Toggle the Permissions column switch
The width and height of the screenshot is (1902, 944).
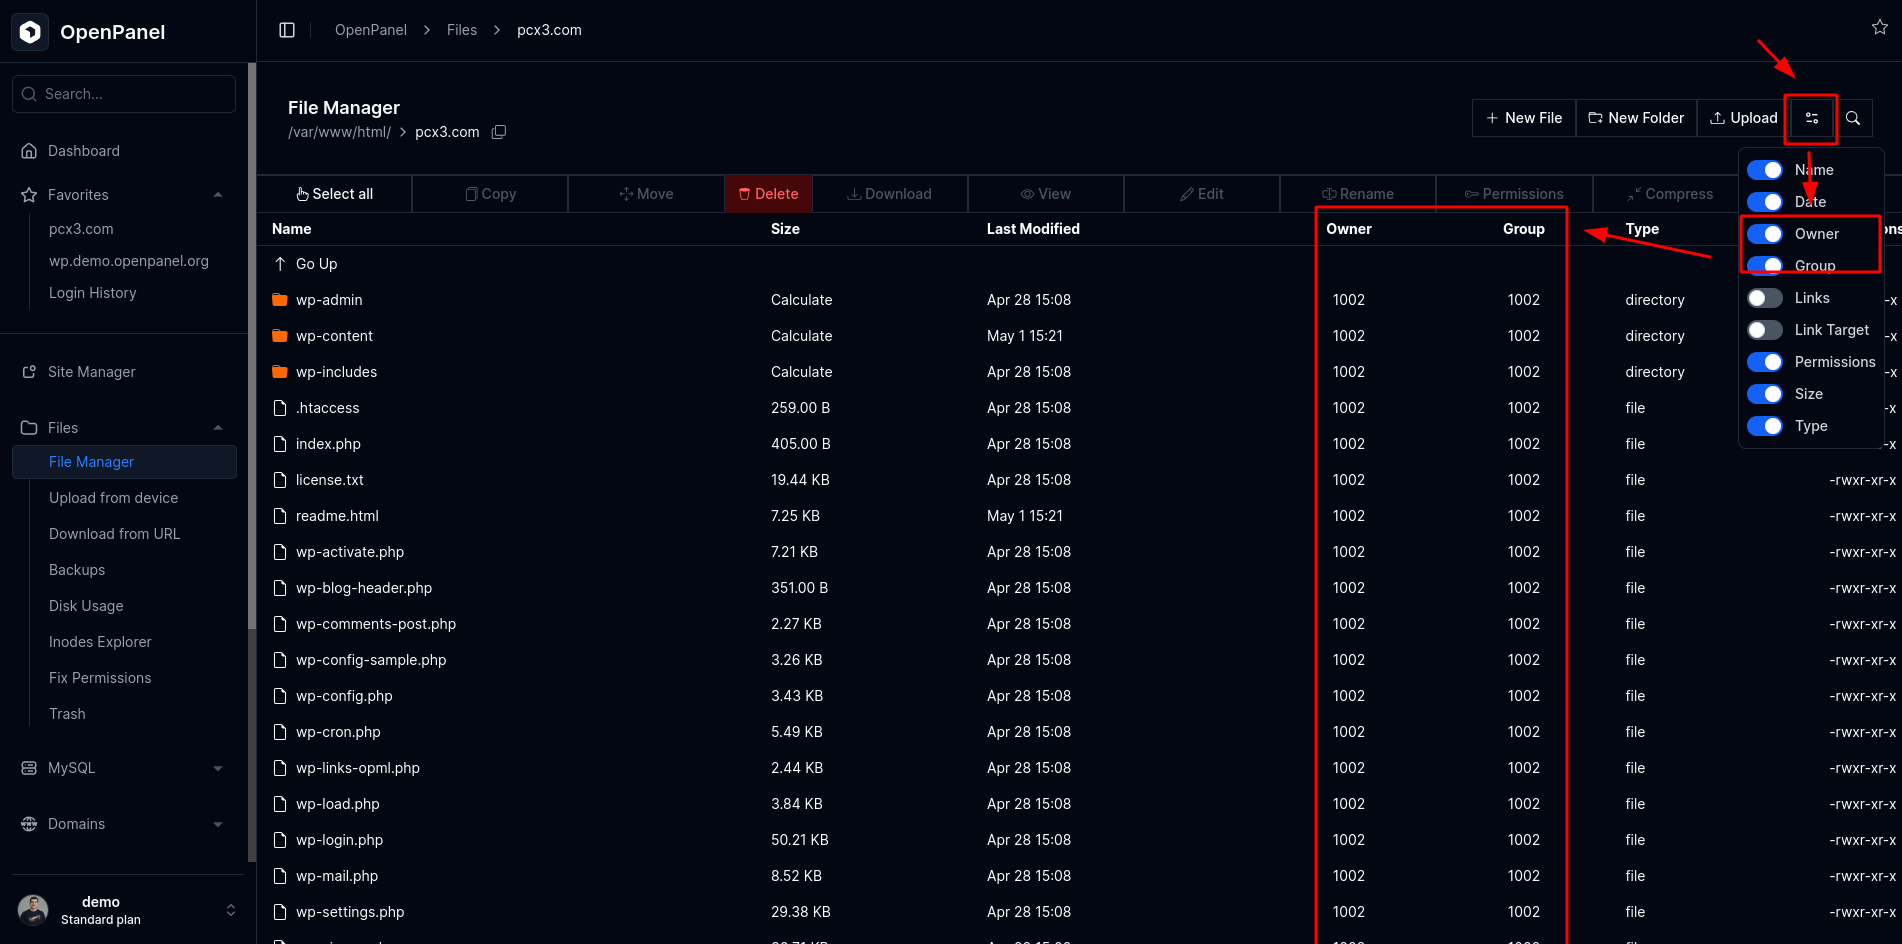point(1765,362)
